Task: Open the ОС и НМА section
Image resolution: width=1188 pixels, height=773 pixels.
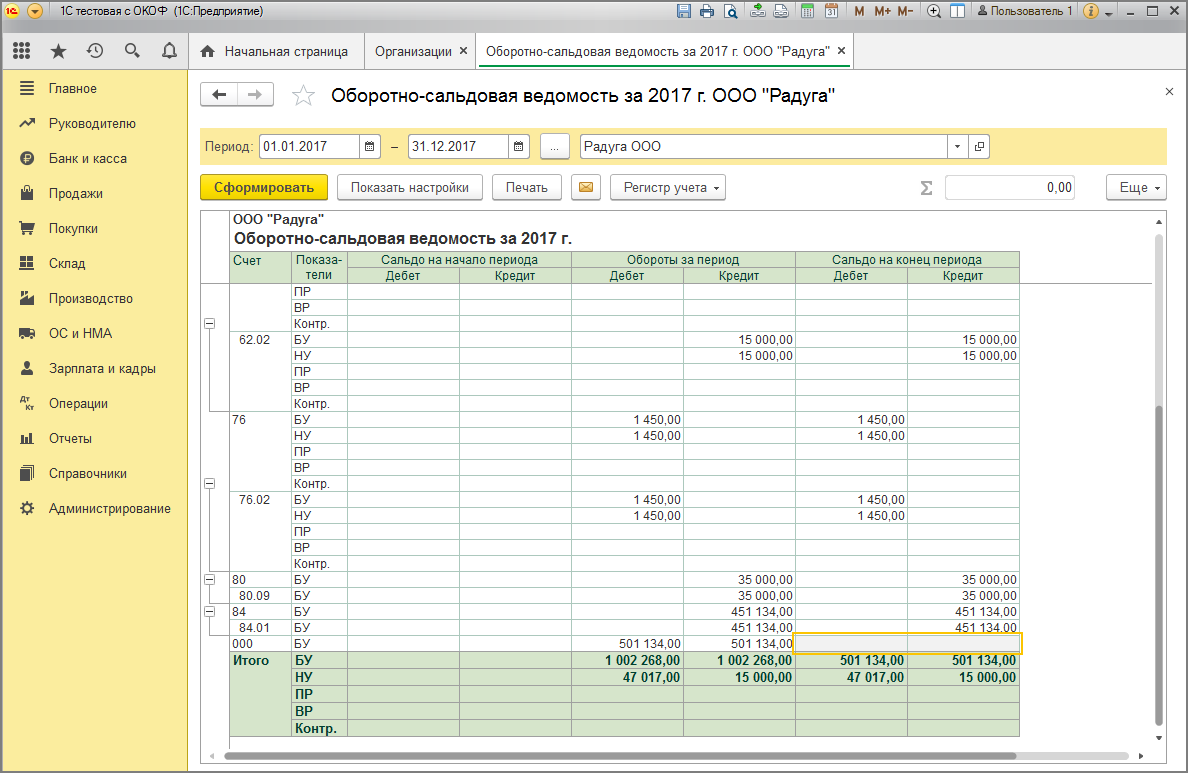Action: coord(95,333)
